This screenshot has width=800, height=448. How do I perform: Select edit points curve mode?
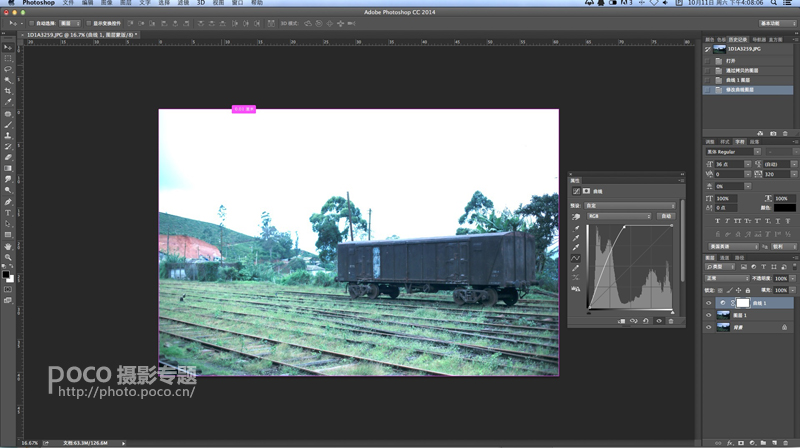coord(576,258)
